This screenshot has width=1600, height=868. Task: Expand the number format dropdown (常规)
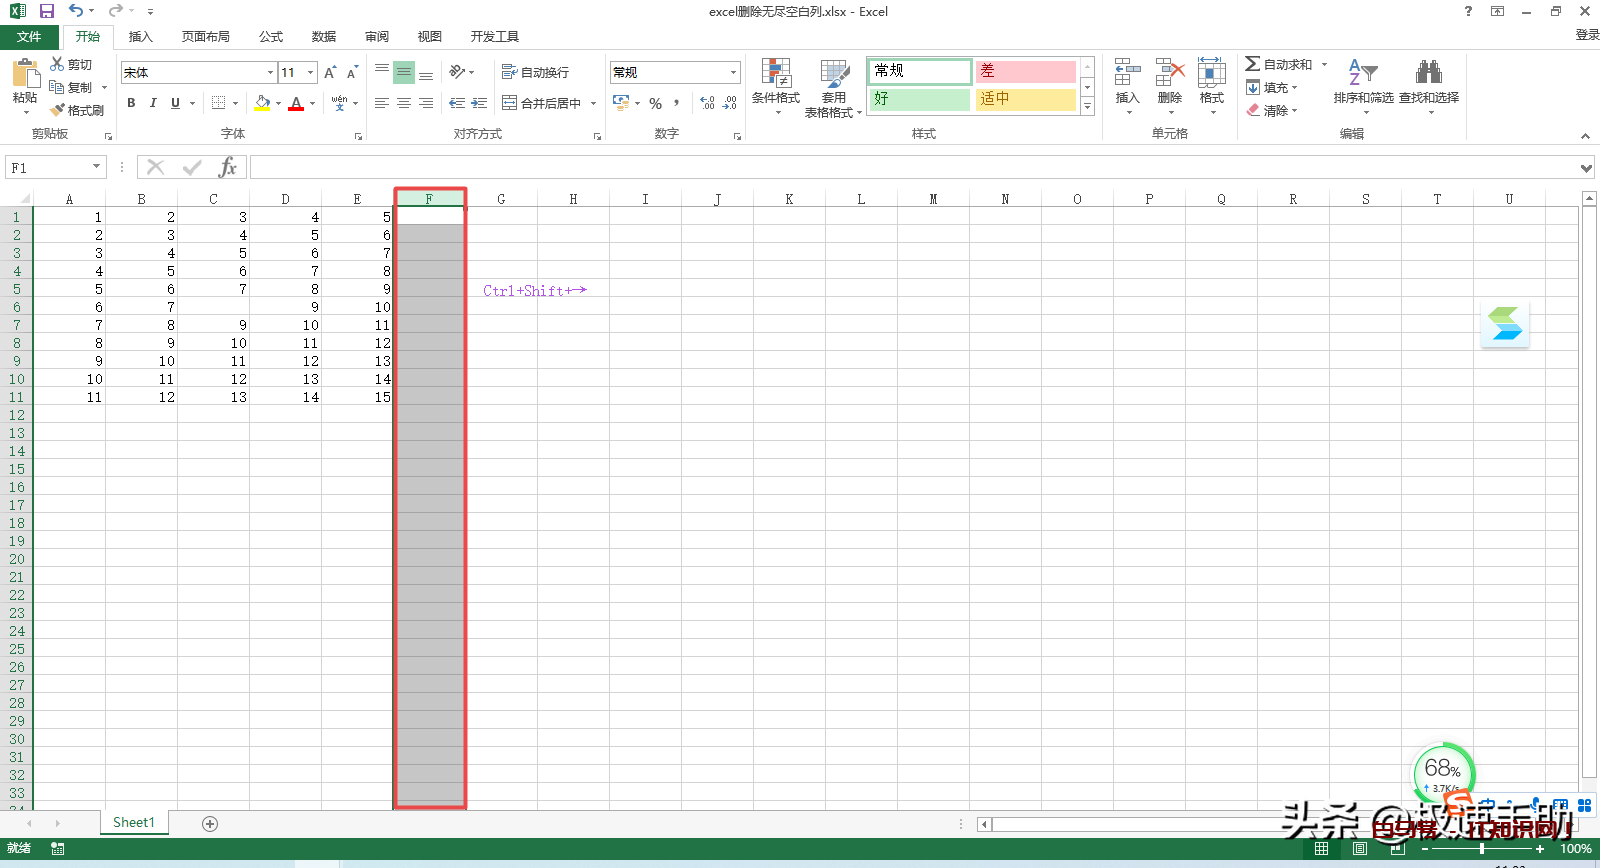click(x=733, y=72)
